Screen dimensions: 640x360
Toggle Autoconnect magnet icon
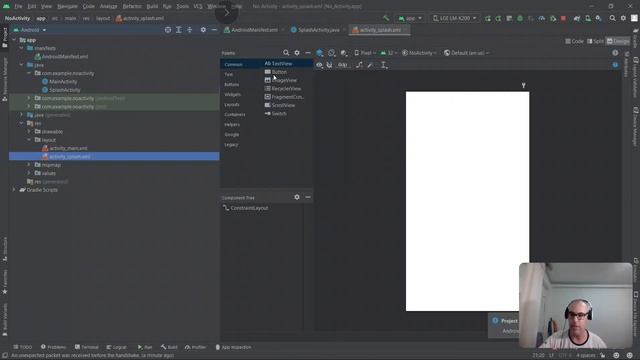click(x=329, y=65)
